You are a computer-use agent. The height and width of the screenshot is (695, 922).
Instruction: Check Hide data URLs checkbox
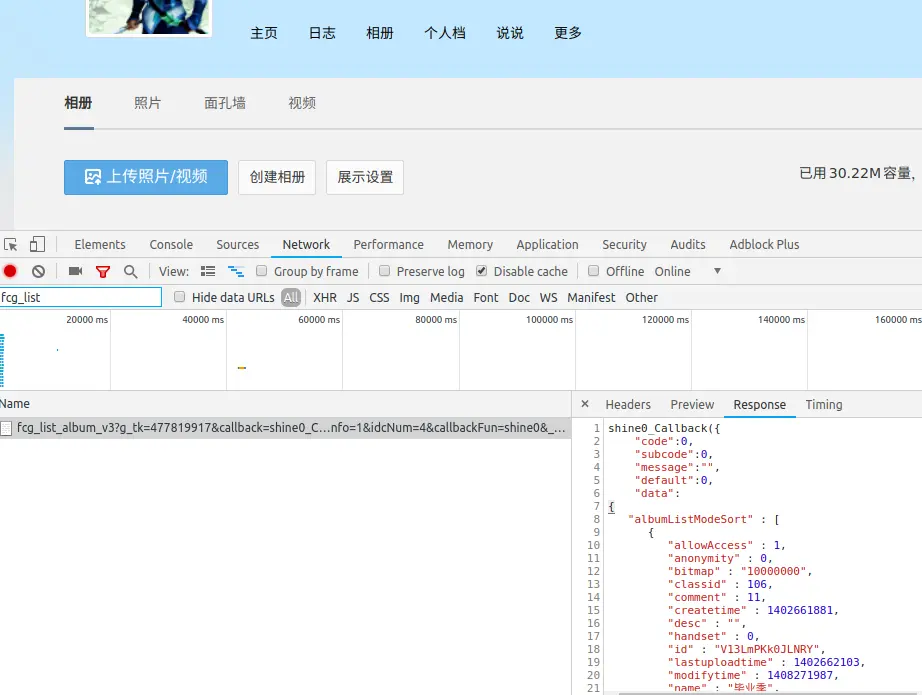[x=179, y=297]
